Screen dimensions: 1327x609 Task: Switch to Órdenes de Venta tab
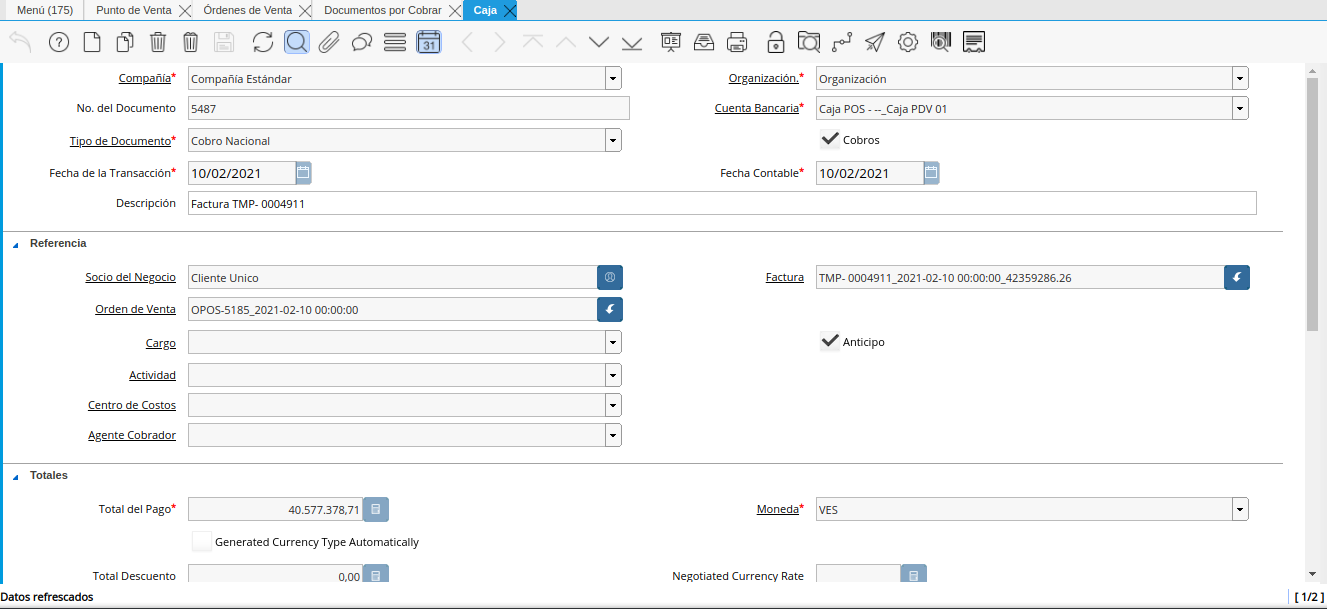click(247, 10)
